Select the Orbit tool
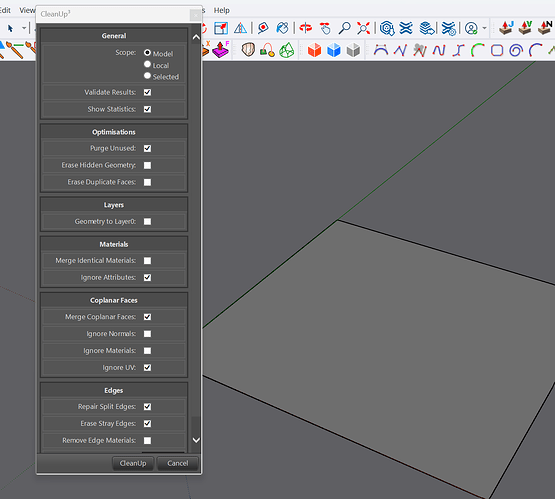Image resolution: width=555 pixels, height=499 pixels. point(306,28)
